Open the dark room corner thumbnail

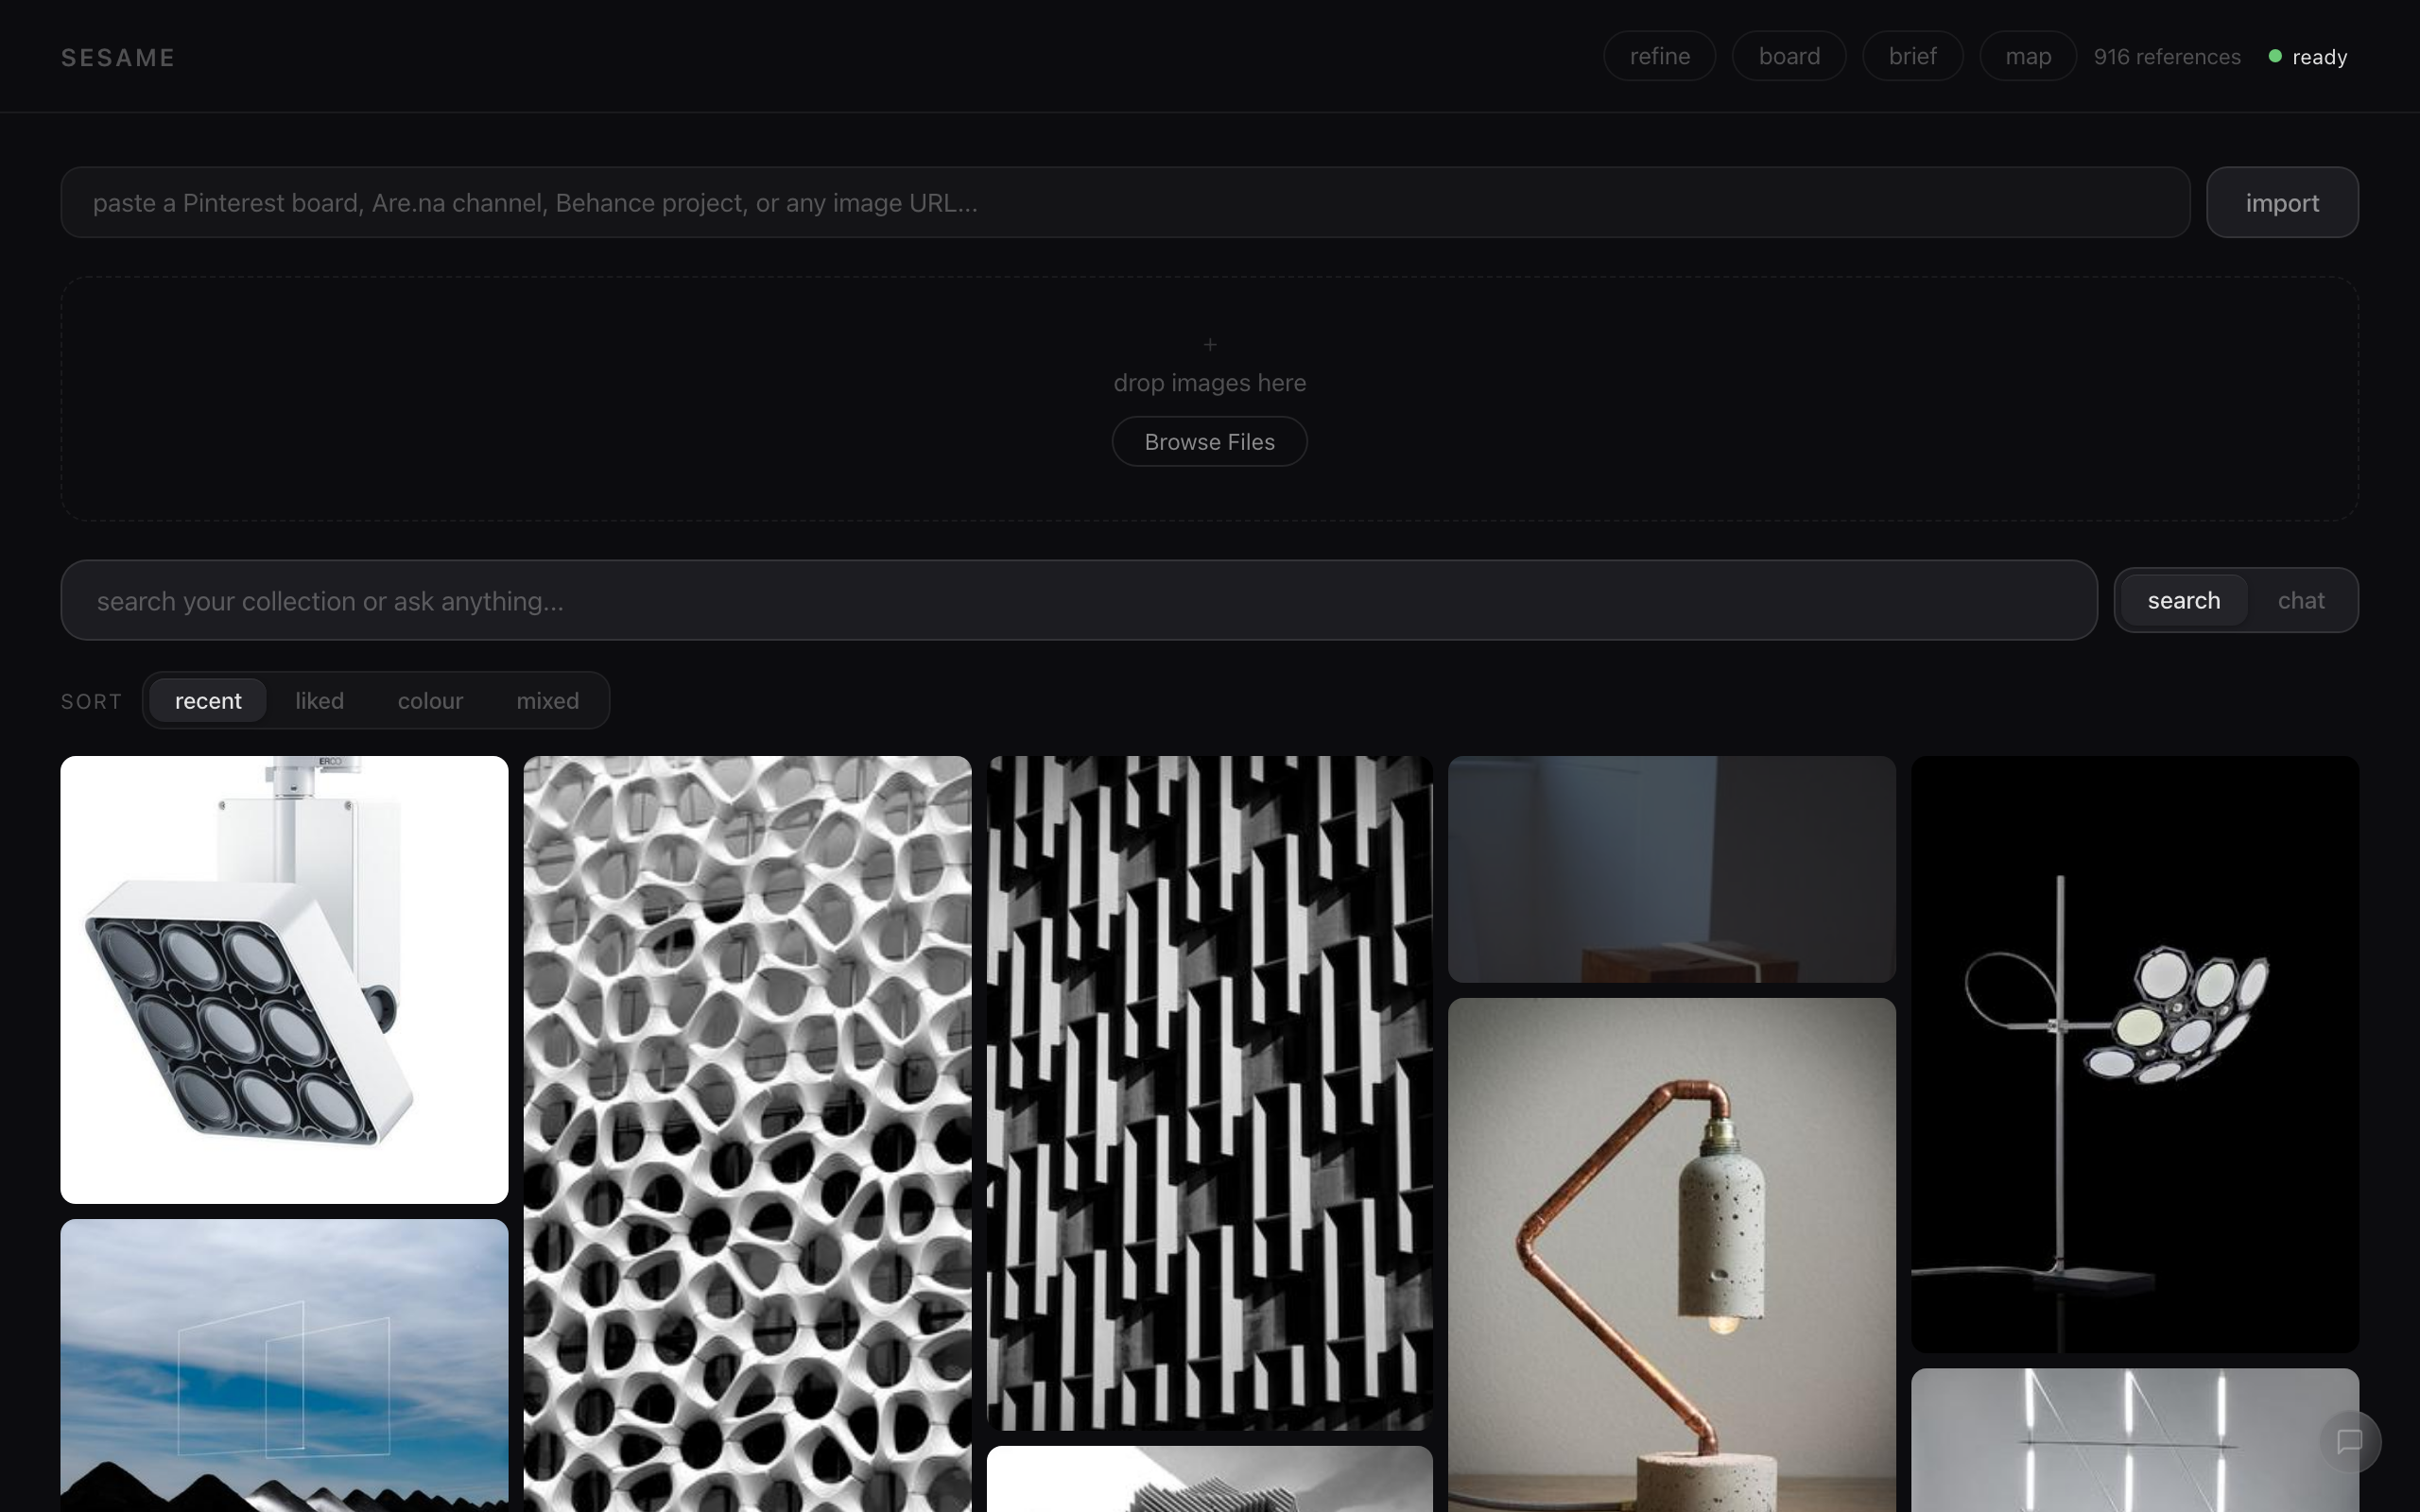1672,869
